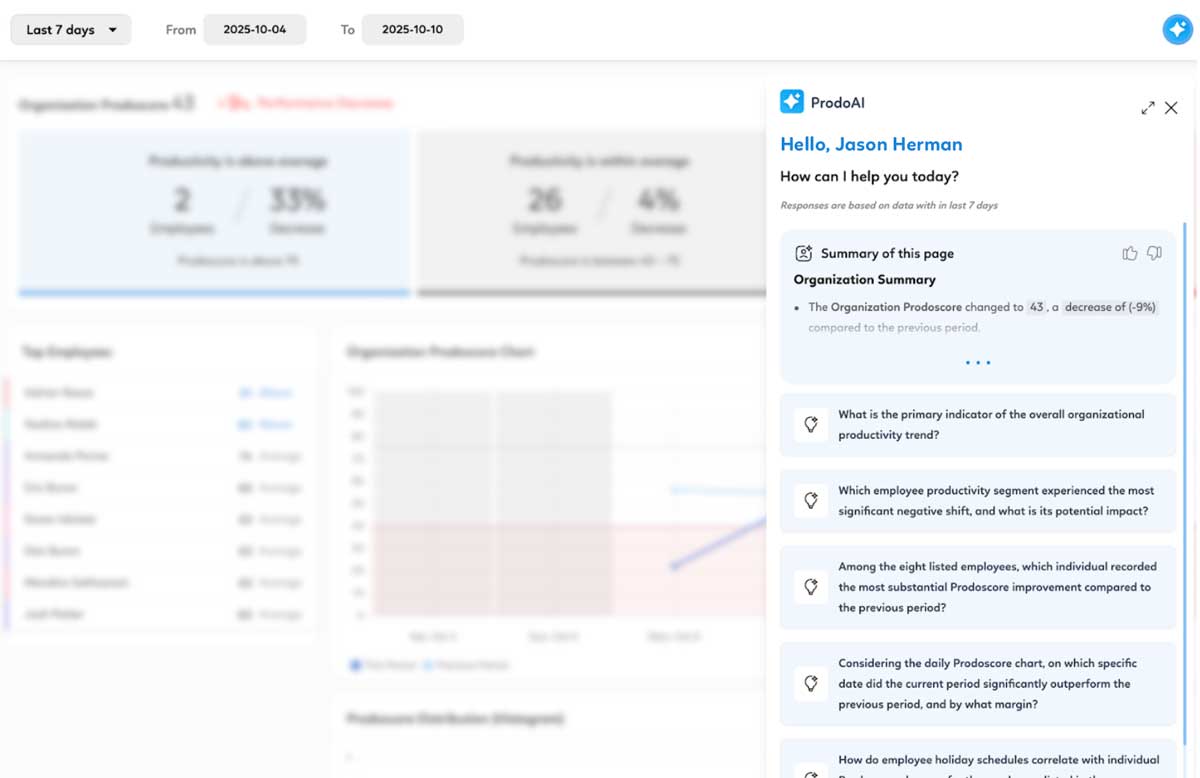Click the ProdoAI sparkle button in top bar
Viewport: 1200px width, 778px height.
tap(1177, 29)
